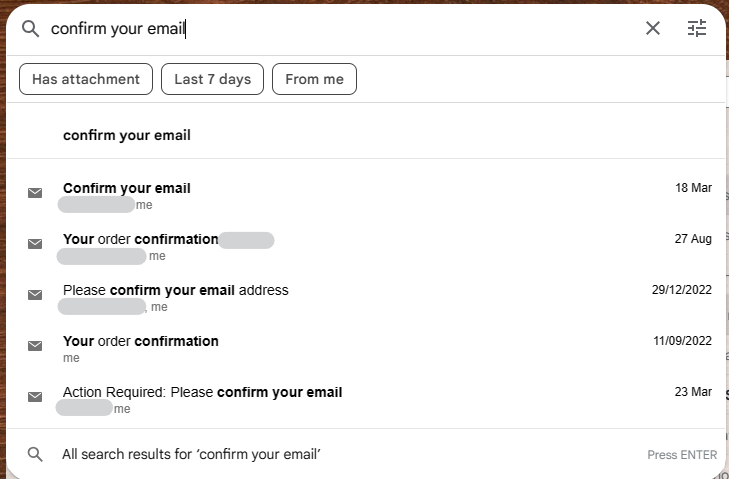Open 'Your order confirmation' email dated 11/09/2022
Screen dimensions: 729x479
(x=140, y=341)
